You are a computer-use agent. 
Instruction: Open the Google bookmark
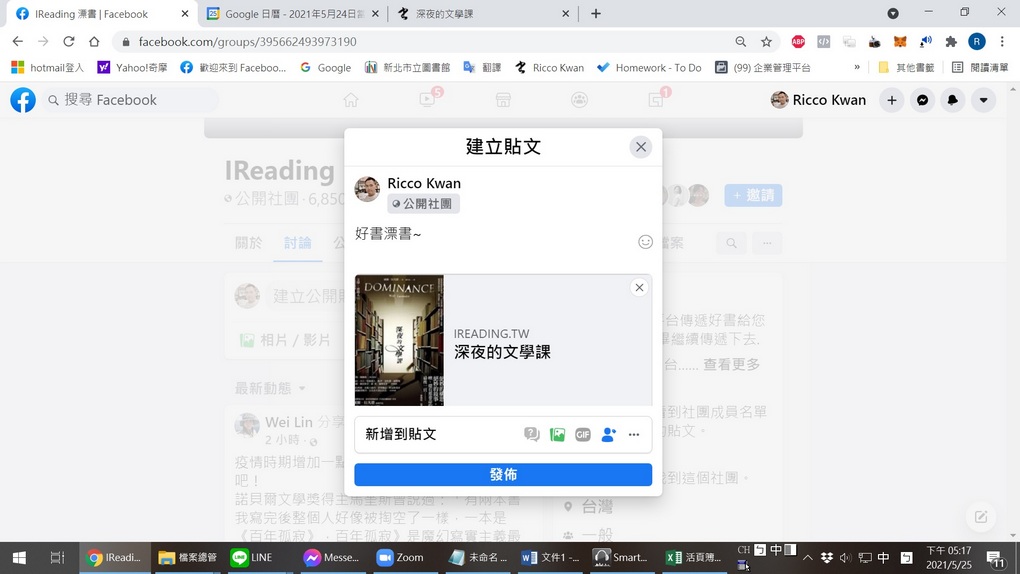point(325,68)
